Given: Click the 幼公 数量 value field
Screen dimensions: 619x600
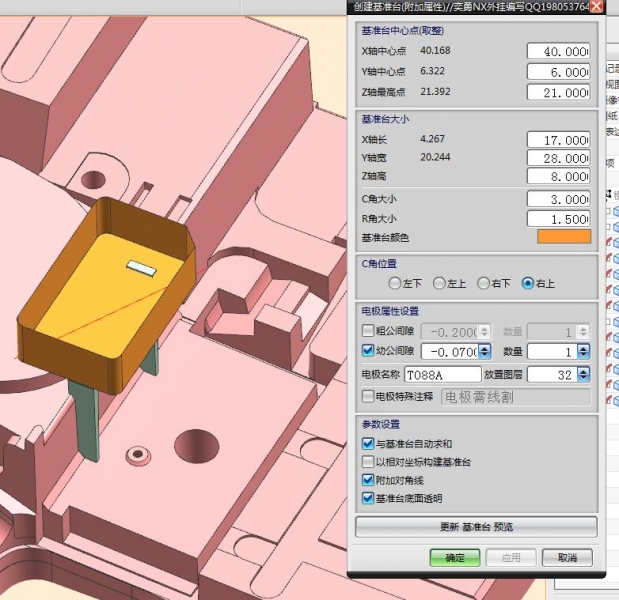Looking at the screenshot, I should 552,351.
